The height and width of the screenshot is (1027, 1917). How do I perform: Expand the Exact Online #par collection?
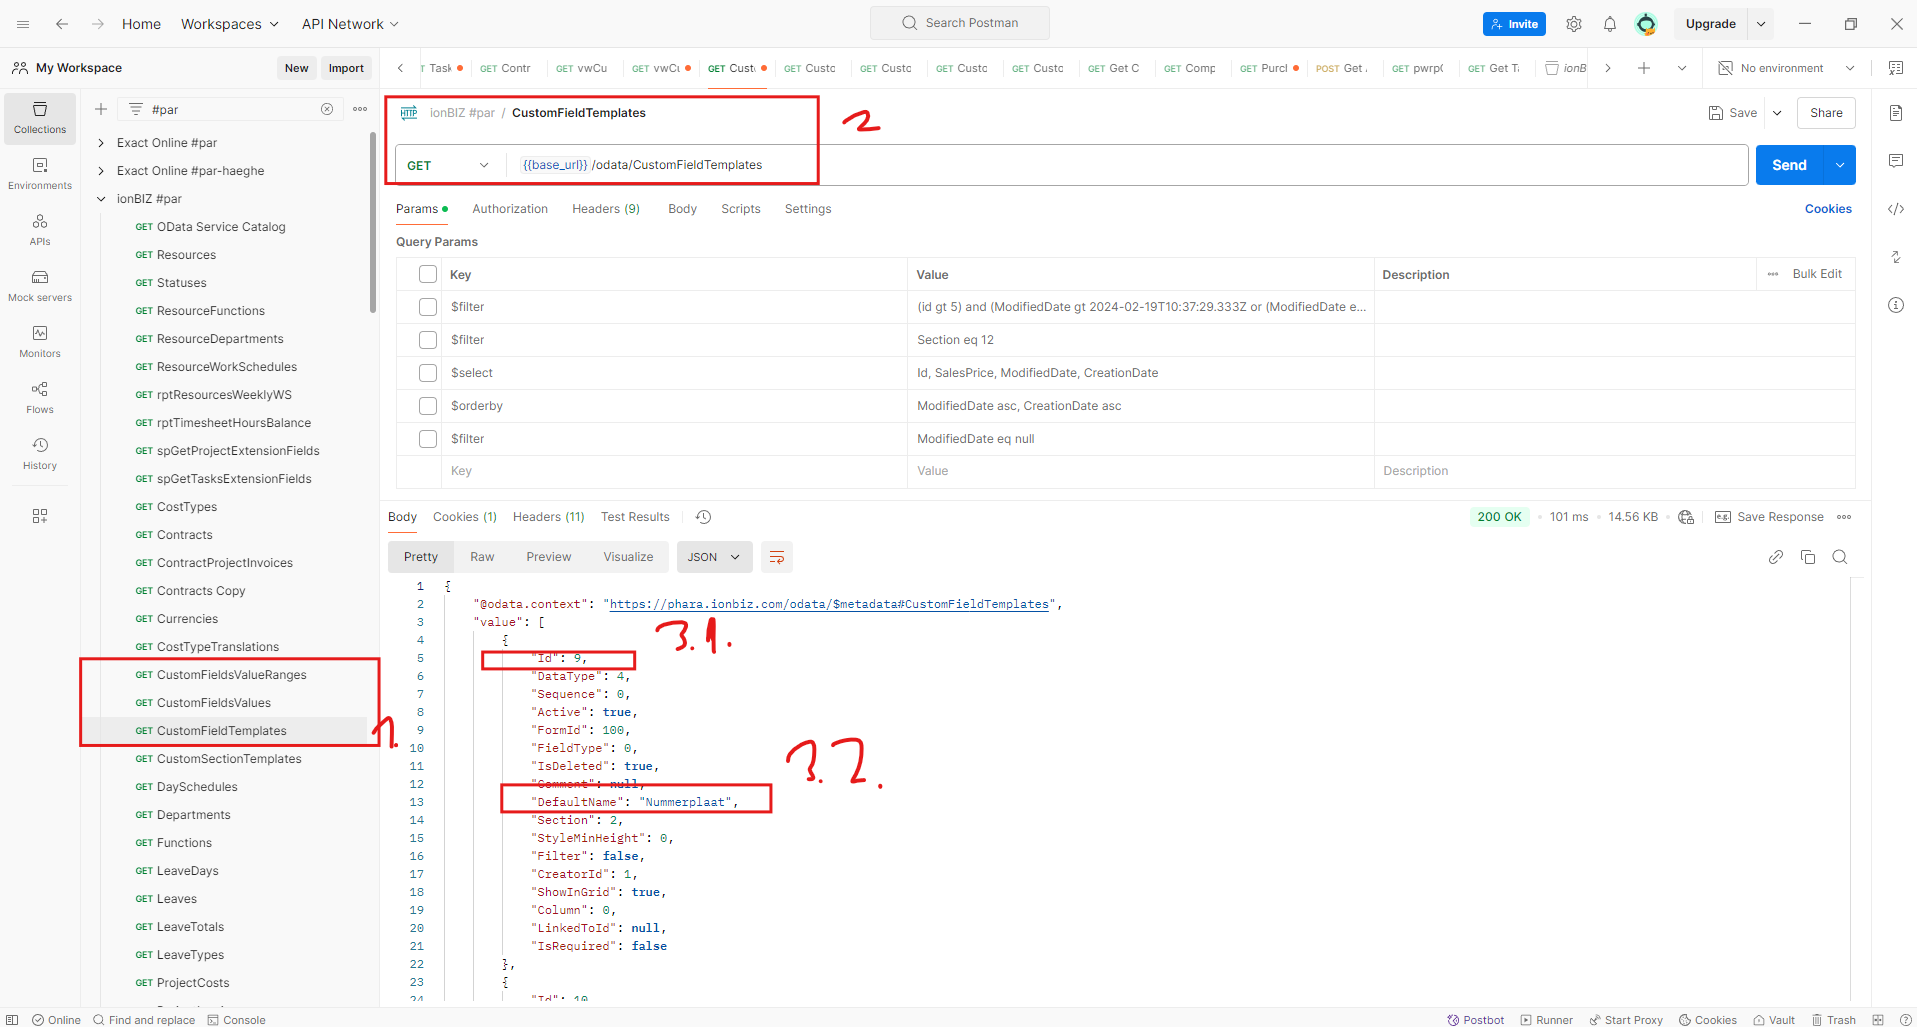pyautogui.click(x=101, y=143)
